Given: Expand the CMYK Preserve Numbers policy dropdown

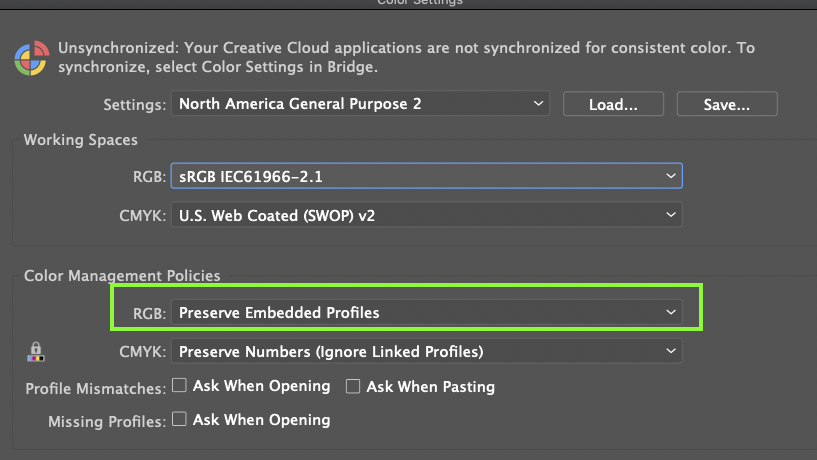Looking at the screenshot, I should point(426,351).
